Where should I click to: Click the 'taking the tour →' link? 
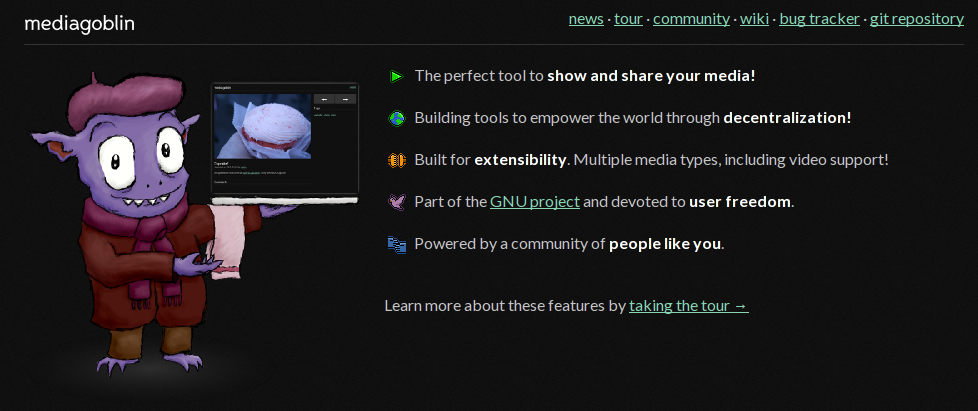[x=689, y=306]
